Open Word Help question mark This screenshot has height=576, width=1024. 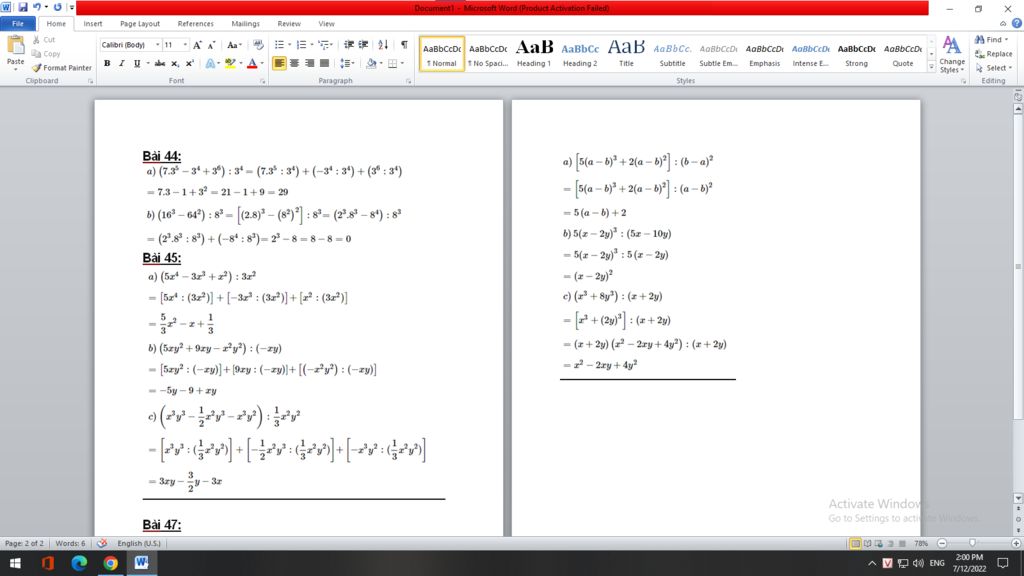click(1016, 24)
